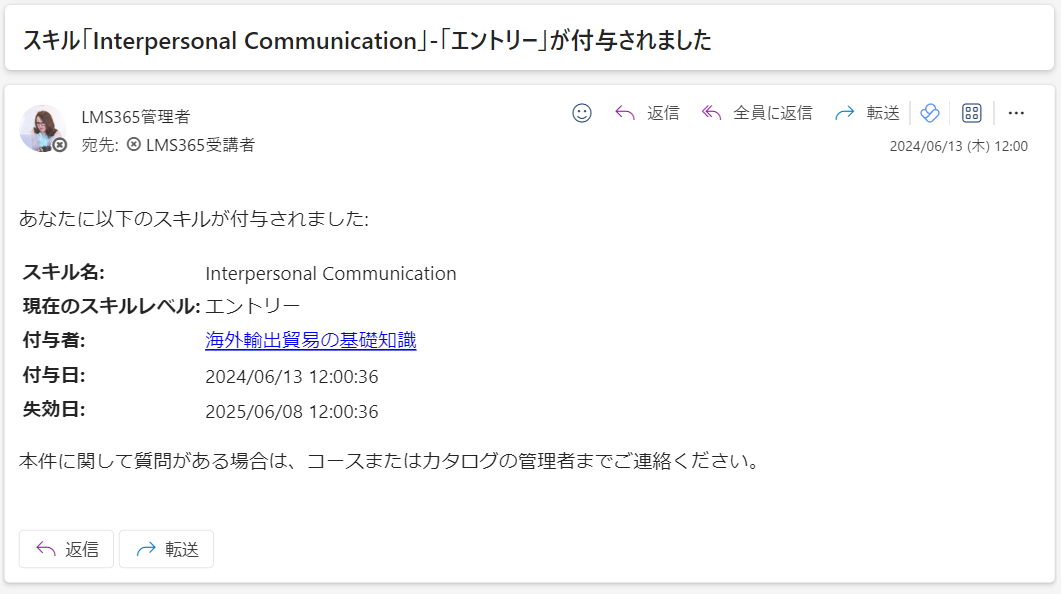Image resolution: width=1061 pixels, height=594 pixels.
Task: Click the bottom 転送 button
Action: [166, 549]
